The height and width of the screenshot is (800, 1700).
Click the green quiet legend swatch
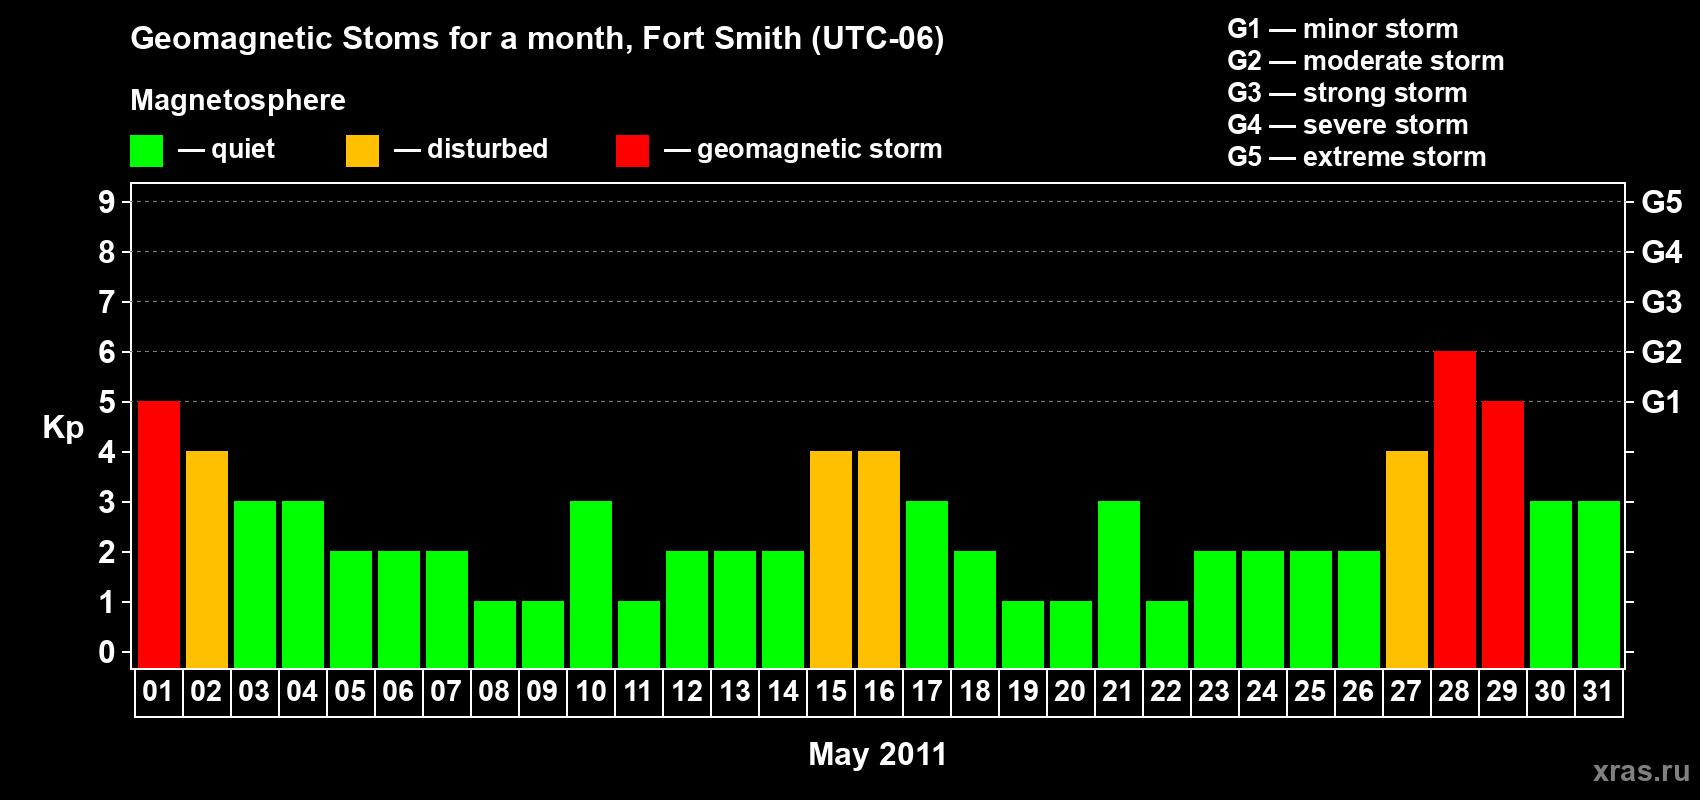click(146, 151)
